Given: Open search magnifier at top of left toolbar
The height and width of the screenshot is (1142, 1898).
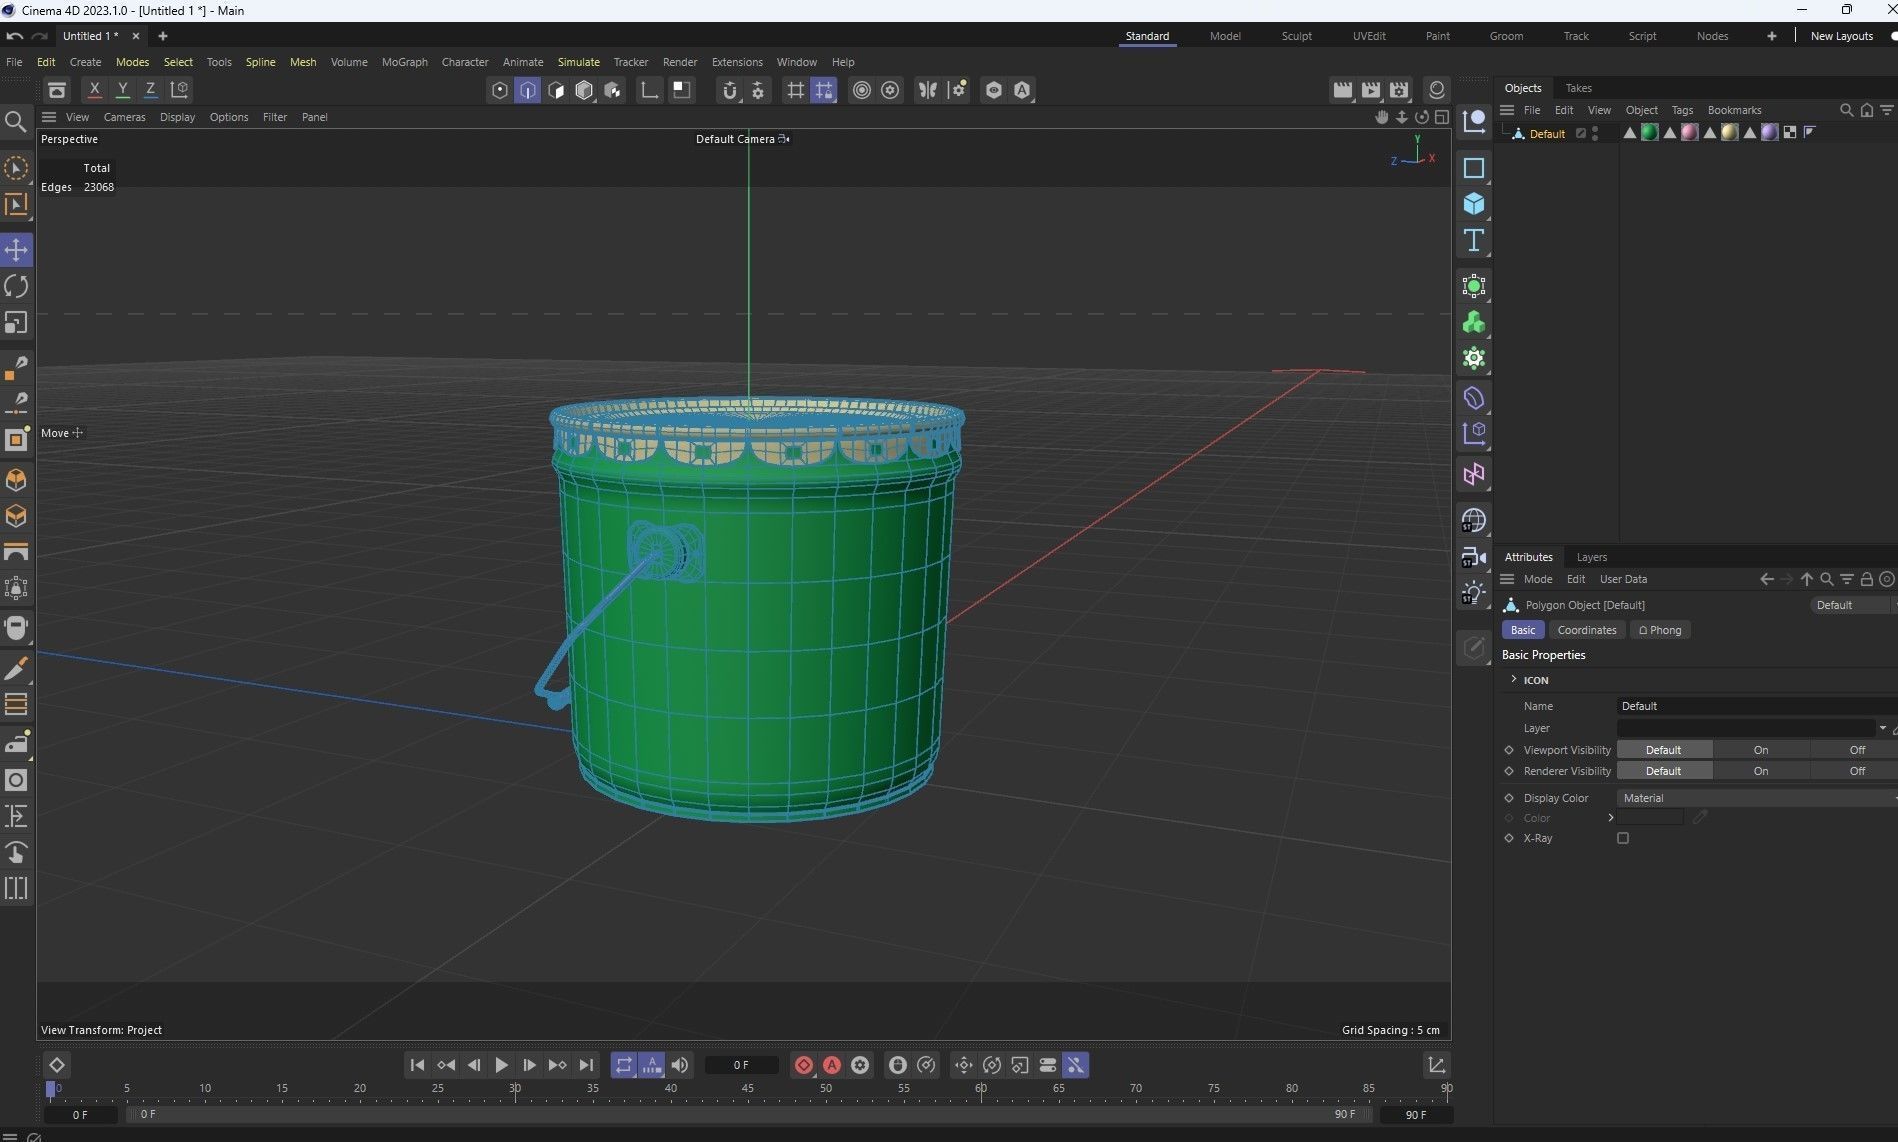Looking at the screenshot, I should click(x=16, y=122).
